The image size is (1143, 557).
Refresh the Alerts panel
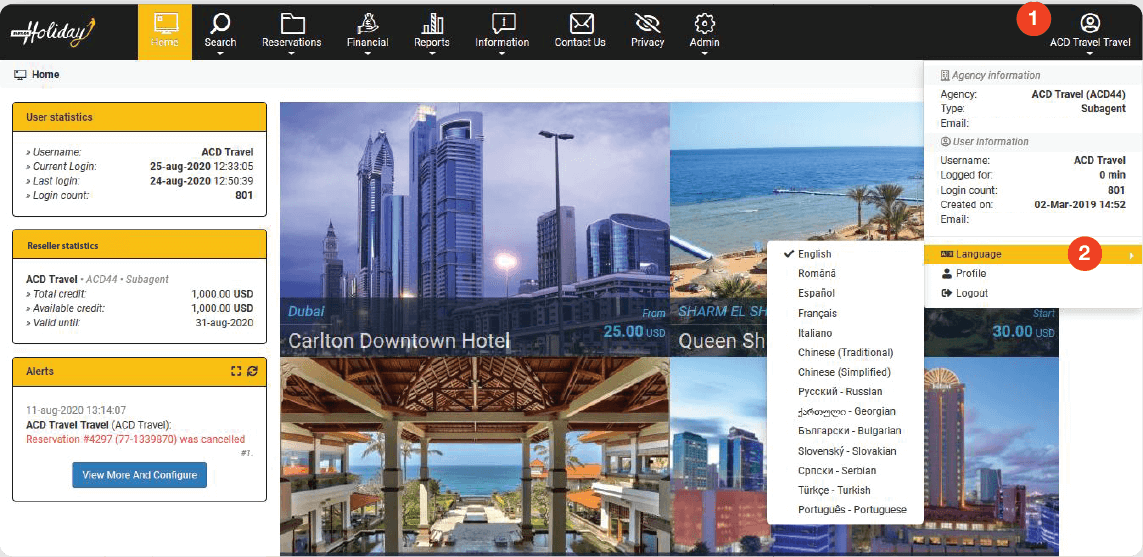click(x=253, y=371)
